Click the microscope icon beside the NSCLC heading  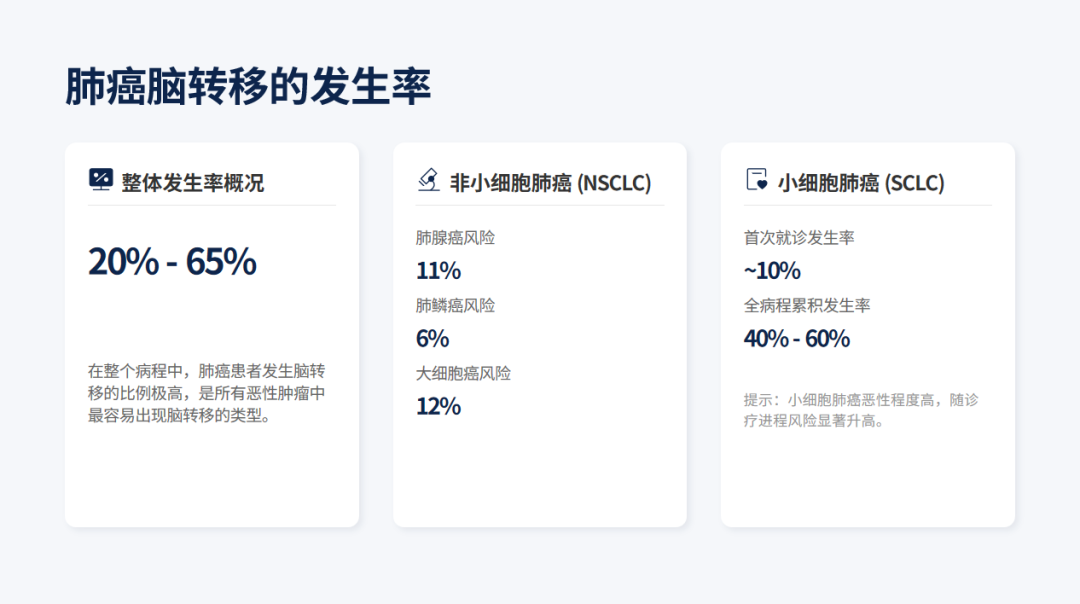428,180
